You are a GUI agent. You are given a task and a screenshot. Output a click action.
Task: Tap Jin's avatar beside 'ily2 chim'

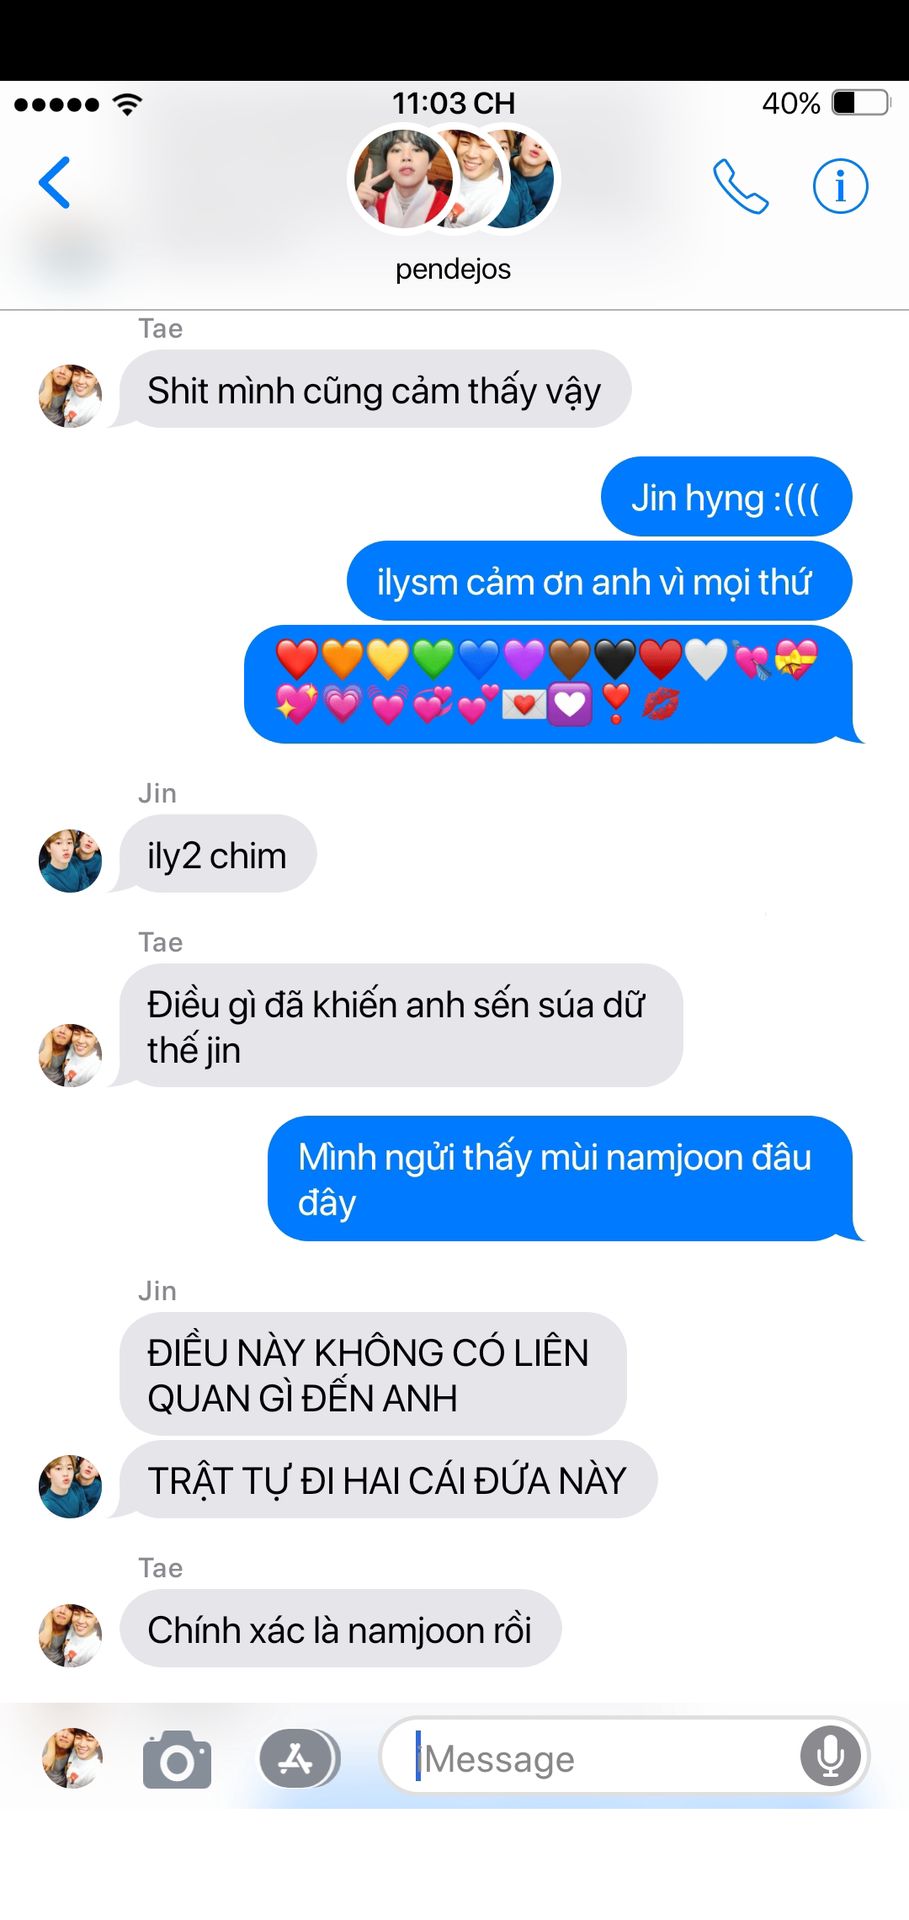[70, 860]
